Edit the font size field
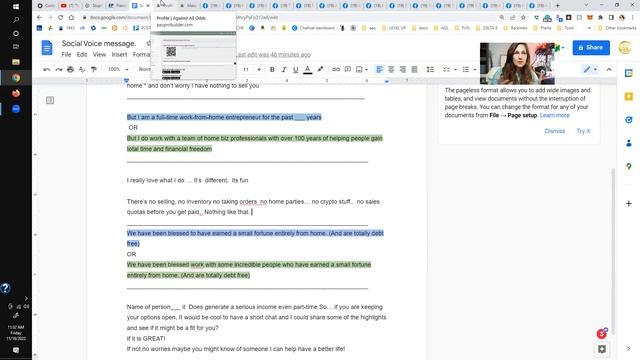The height and width of the screenshot is (360, 640). 246,69
